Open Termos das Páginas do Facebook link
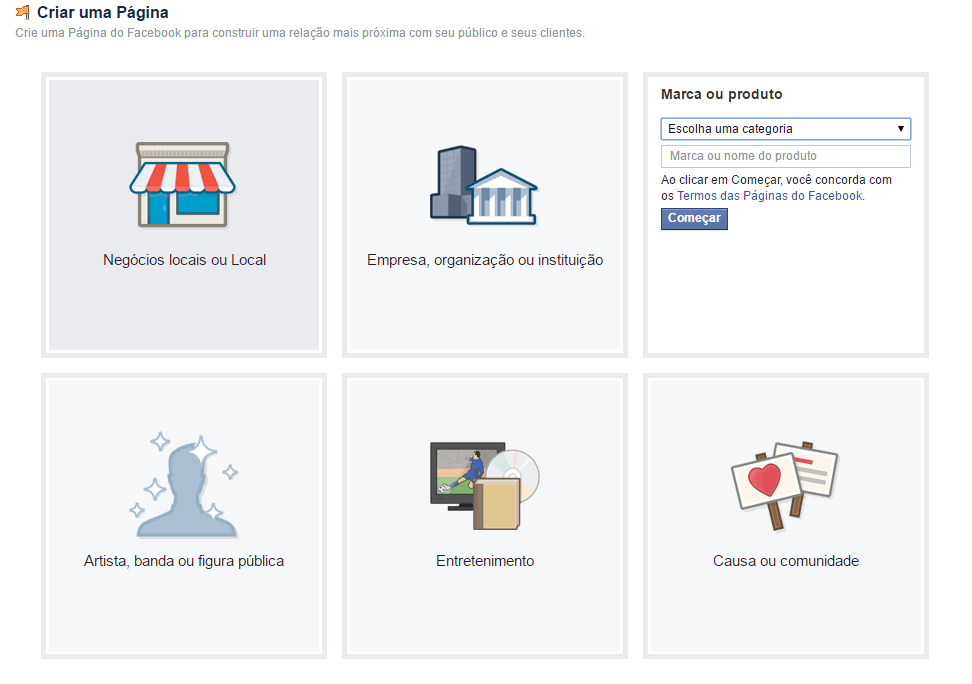Viewport: 972px width, 684px height. click(769, 196)
